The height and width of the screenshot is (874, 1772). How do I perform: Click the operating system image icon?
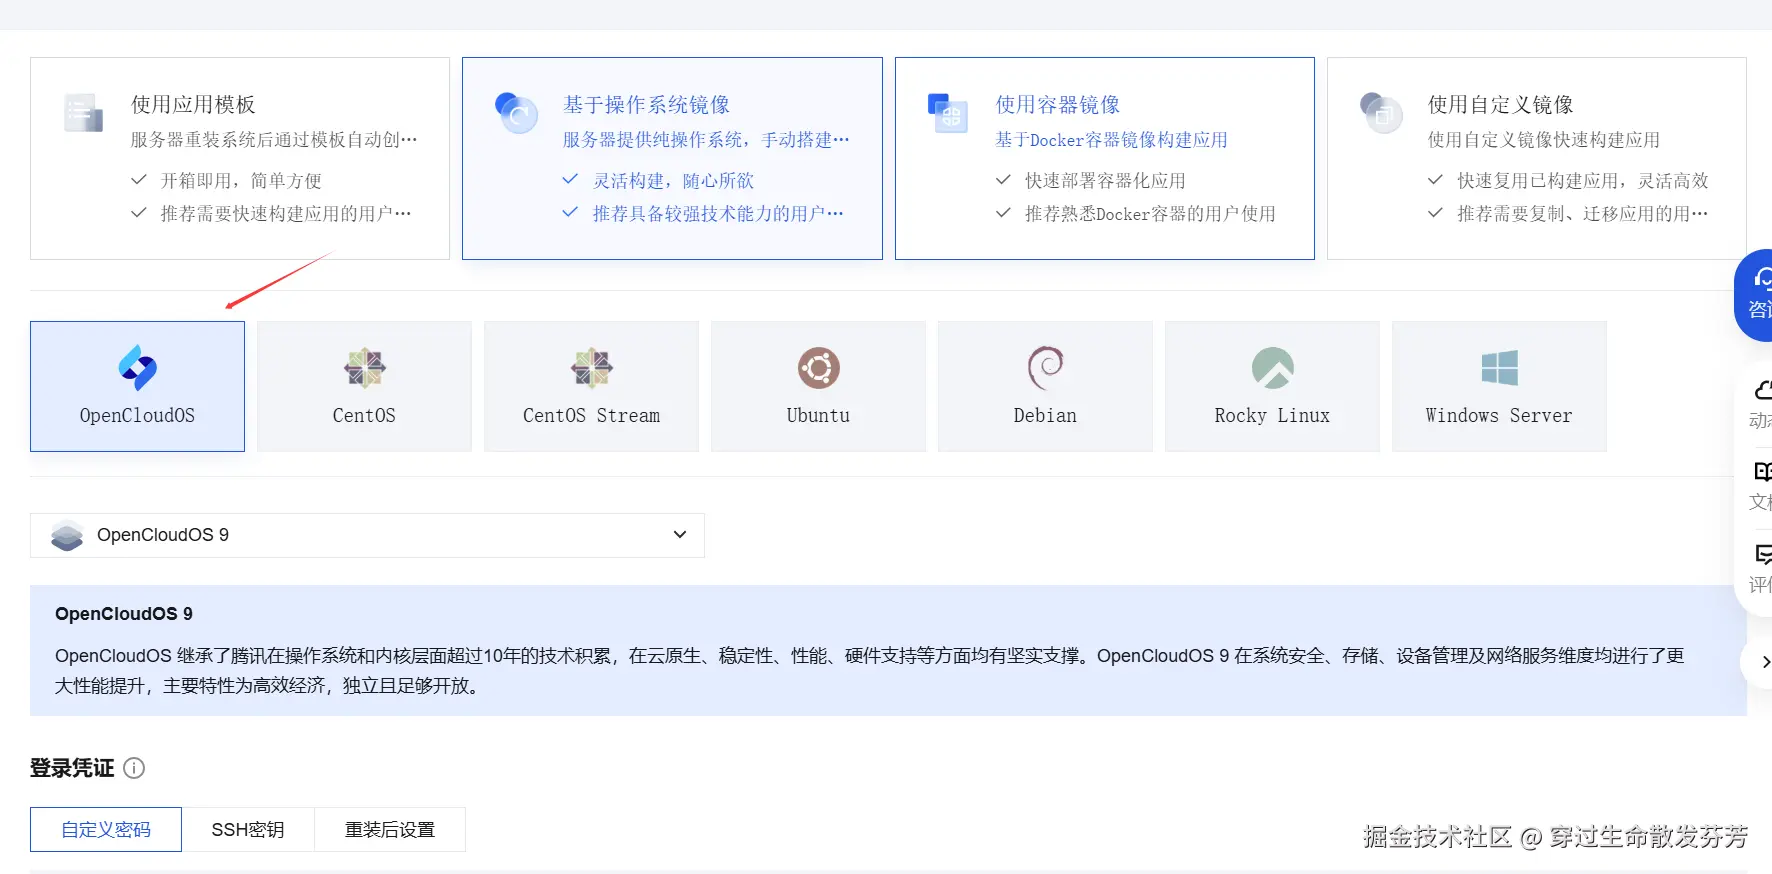tap(517, 113)
